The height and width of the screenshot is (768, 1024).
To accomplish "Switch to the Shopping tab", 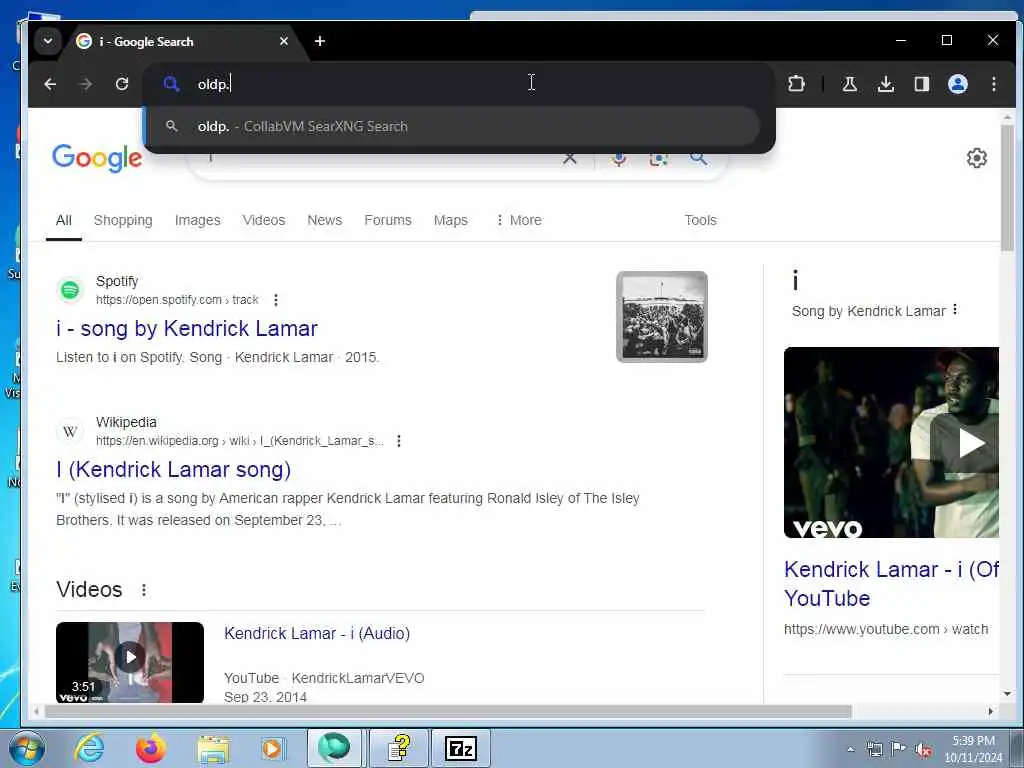I will (123, 220).
